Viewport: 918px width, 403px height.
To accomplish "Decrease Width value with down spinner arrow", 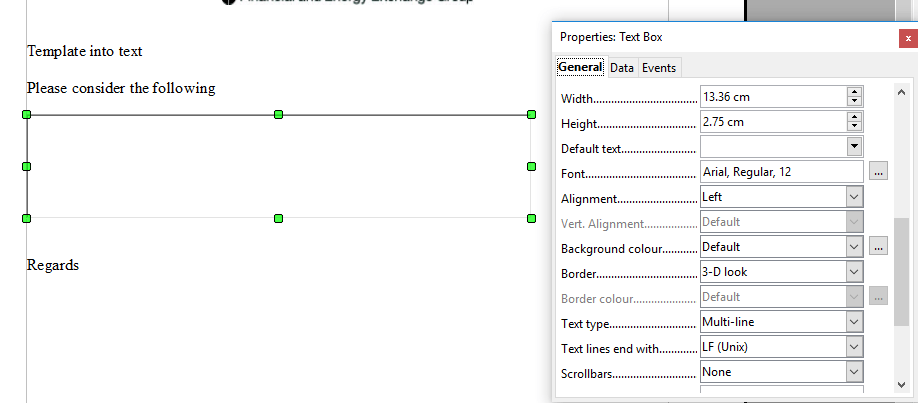I will pyautogui.click(x=854, y=102).
